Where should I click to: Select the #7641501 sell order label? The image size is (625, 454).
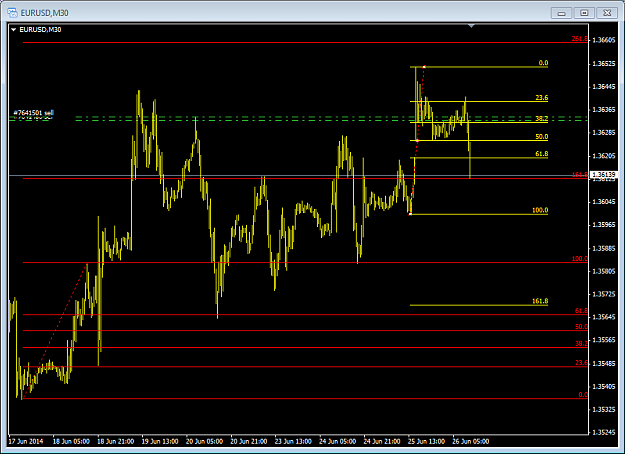(x=33, y=113)
